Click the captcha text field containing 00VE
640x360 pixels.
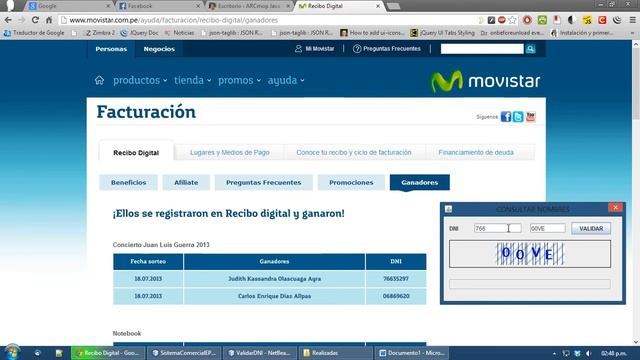click(x=548, y=229)
